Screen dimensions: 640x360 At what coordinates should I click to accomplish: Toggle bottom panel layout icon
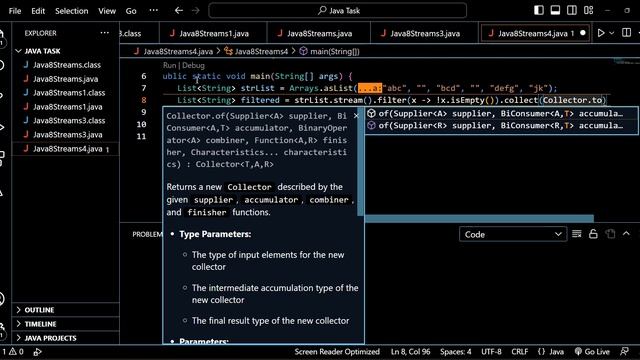click(555, 11)
